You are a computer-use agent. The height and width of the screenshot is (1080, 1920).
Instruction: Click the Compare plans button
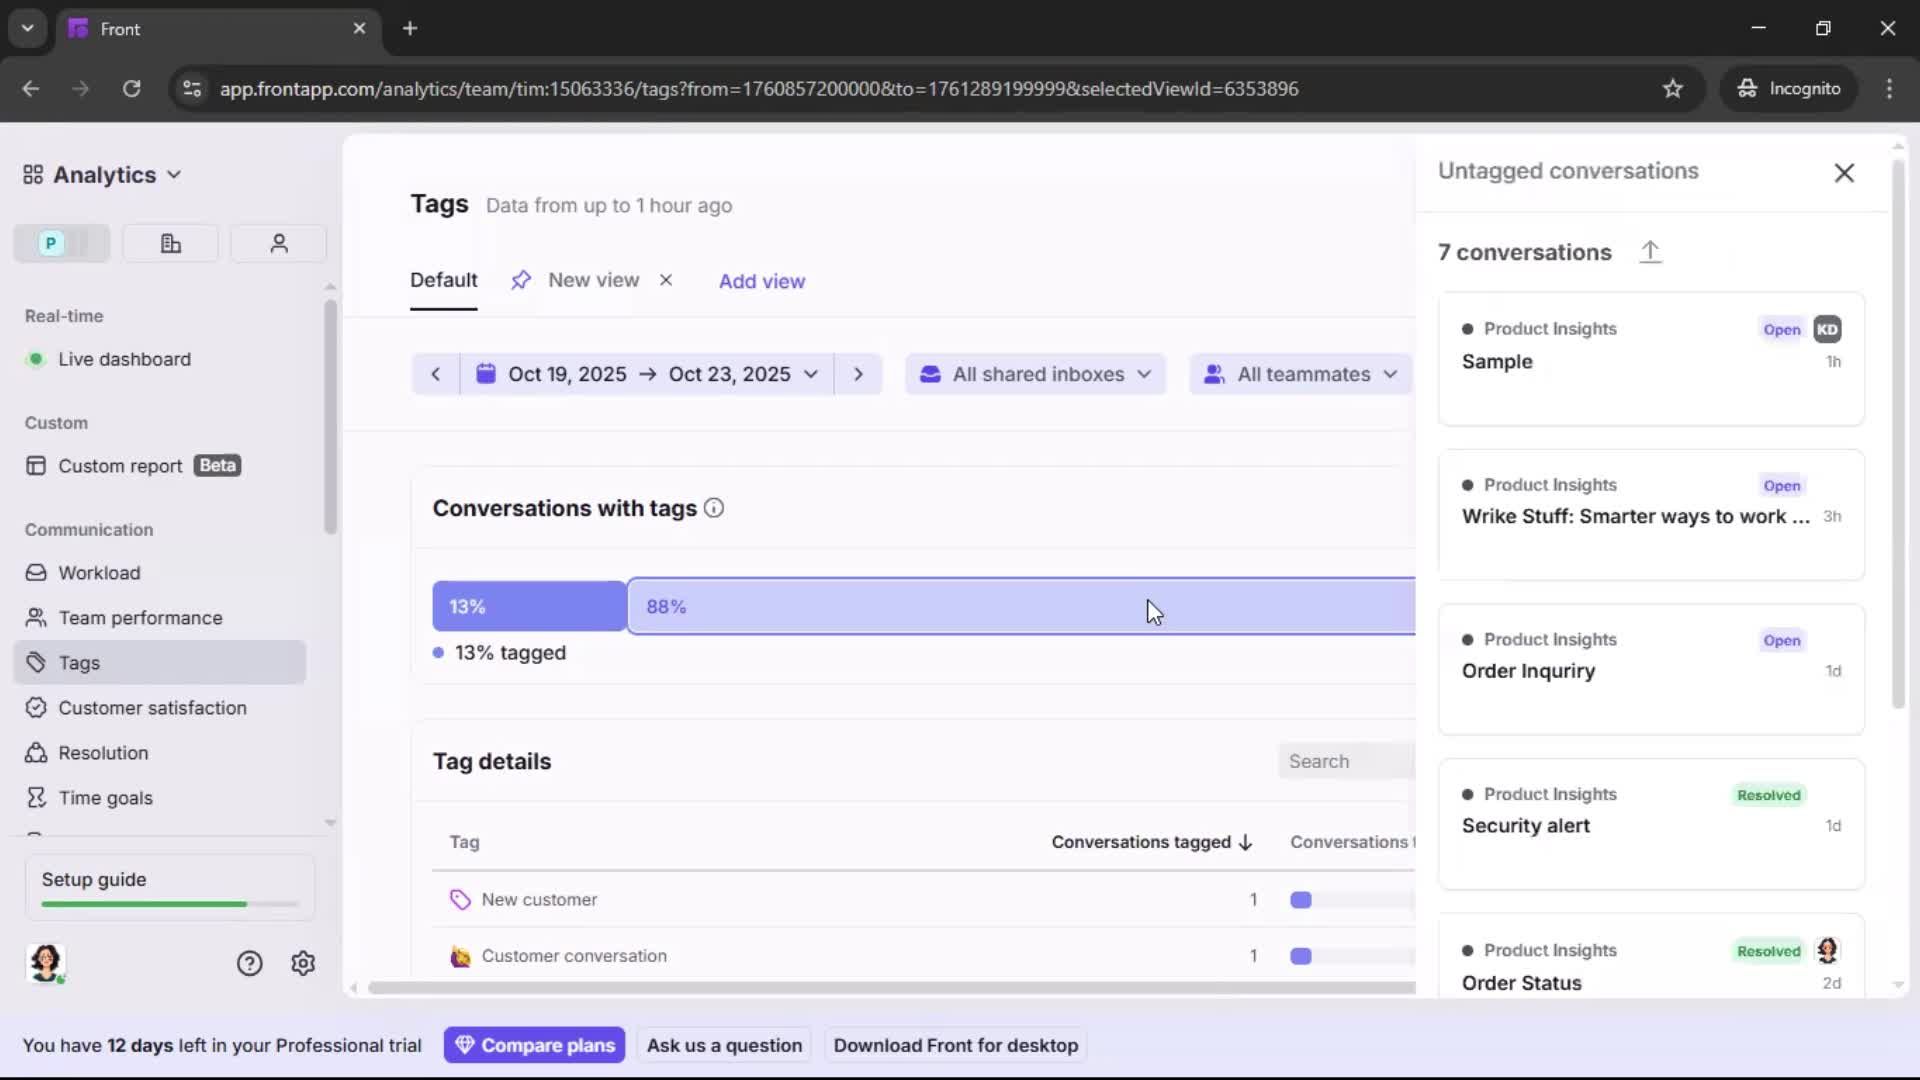pos(535,1044)
